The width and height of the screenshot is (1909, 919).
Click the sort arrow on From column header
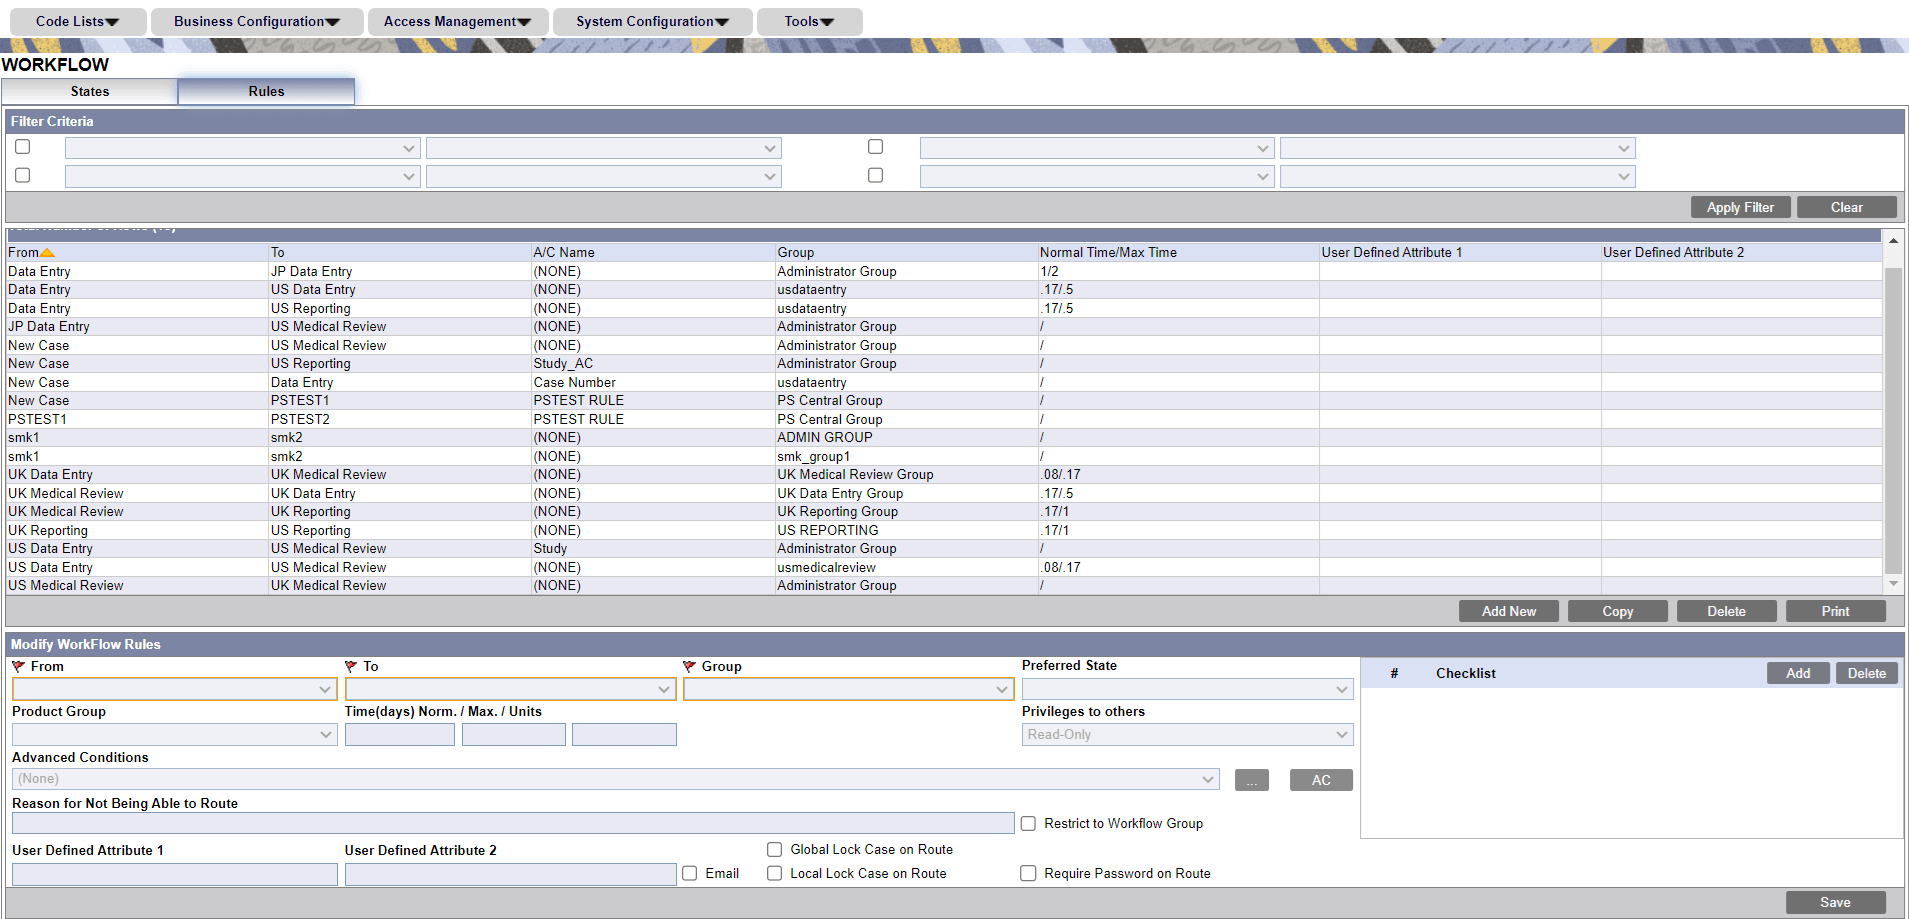coord(48,252)
